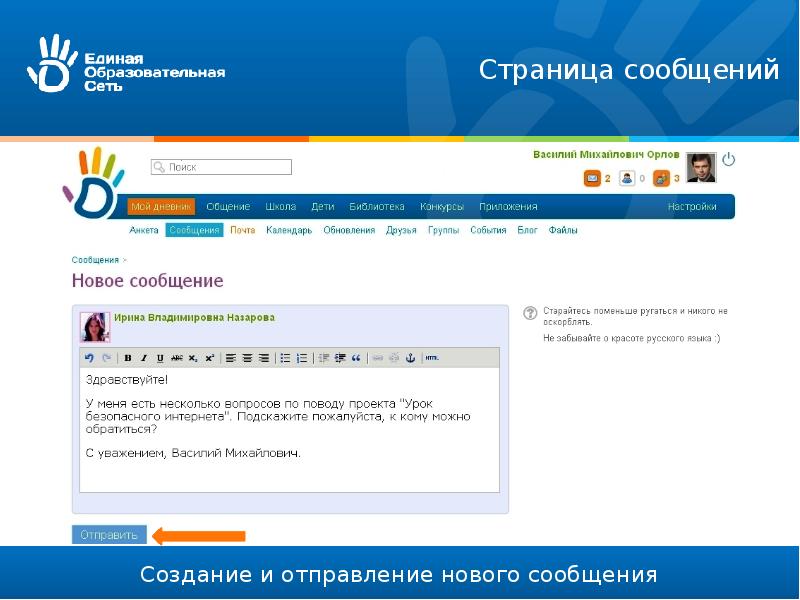Log out using the power icon

tap(728, 159)
